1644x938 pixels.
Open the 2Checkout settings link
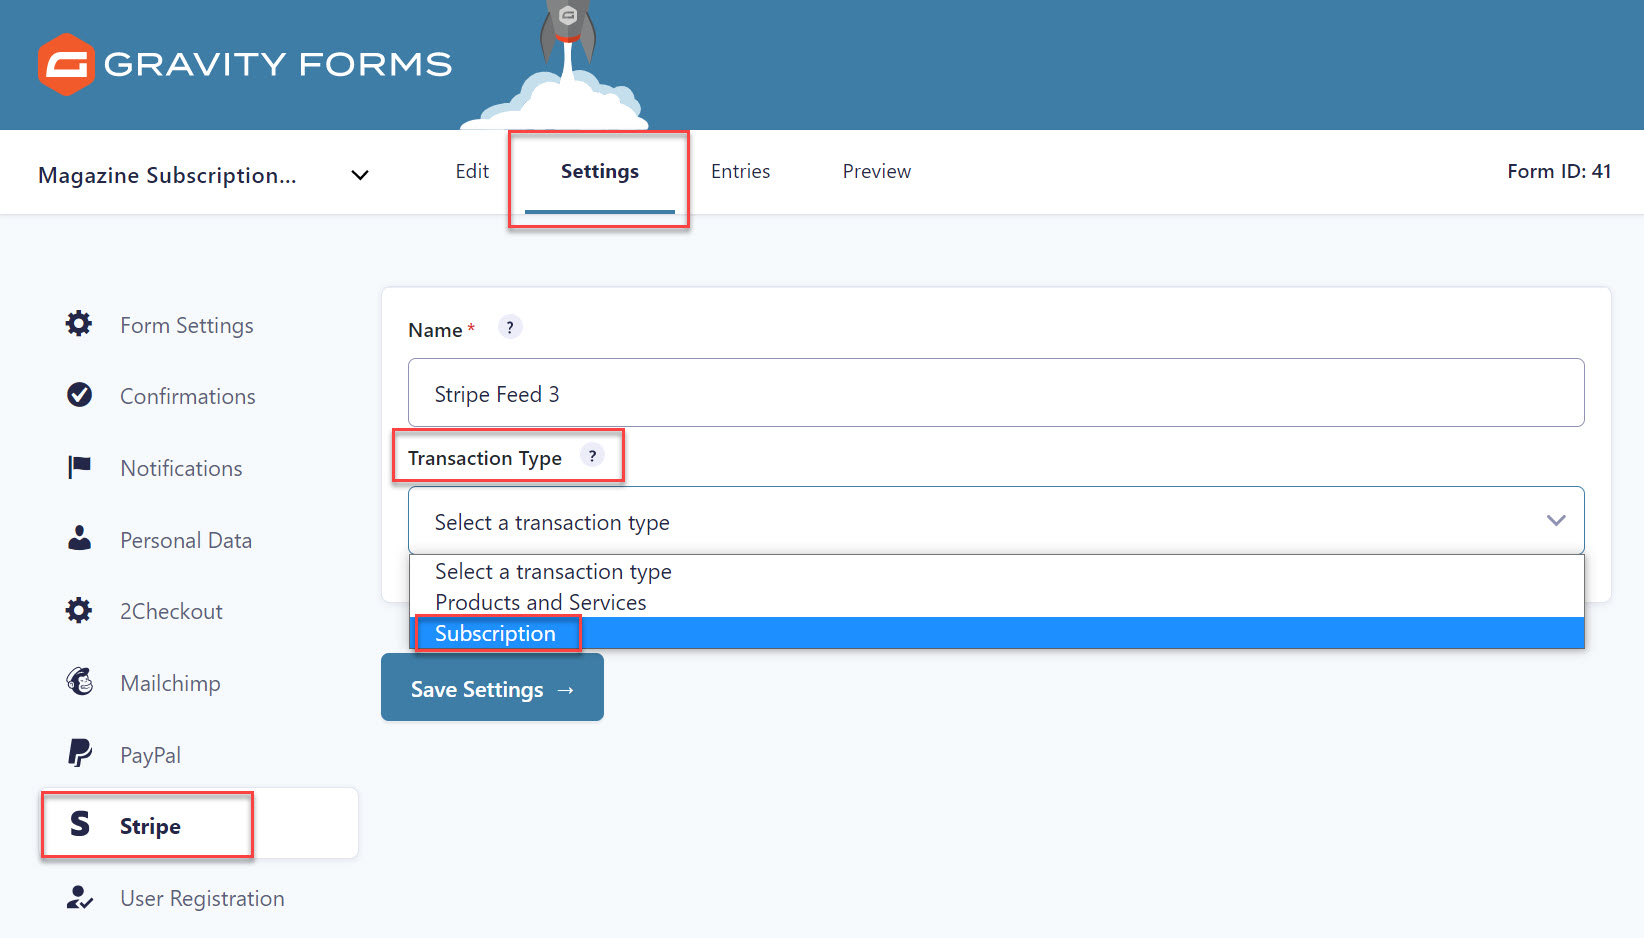(x=171, y=611)
